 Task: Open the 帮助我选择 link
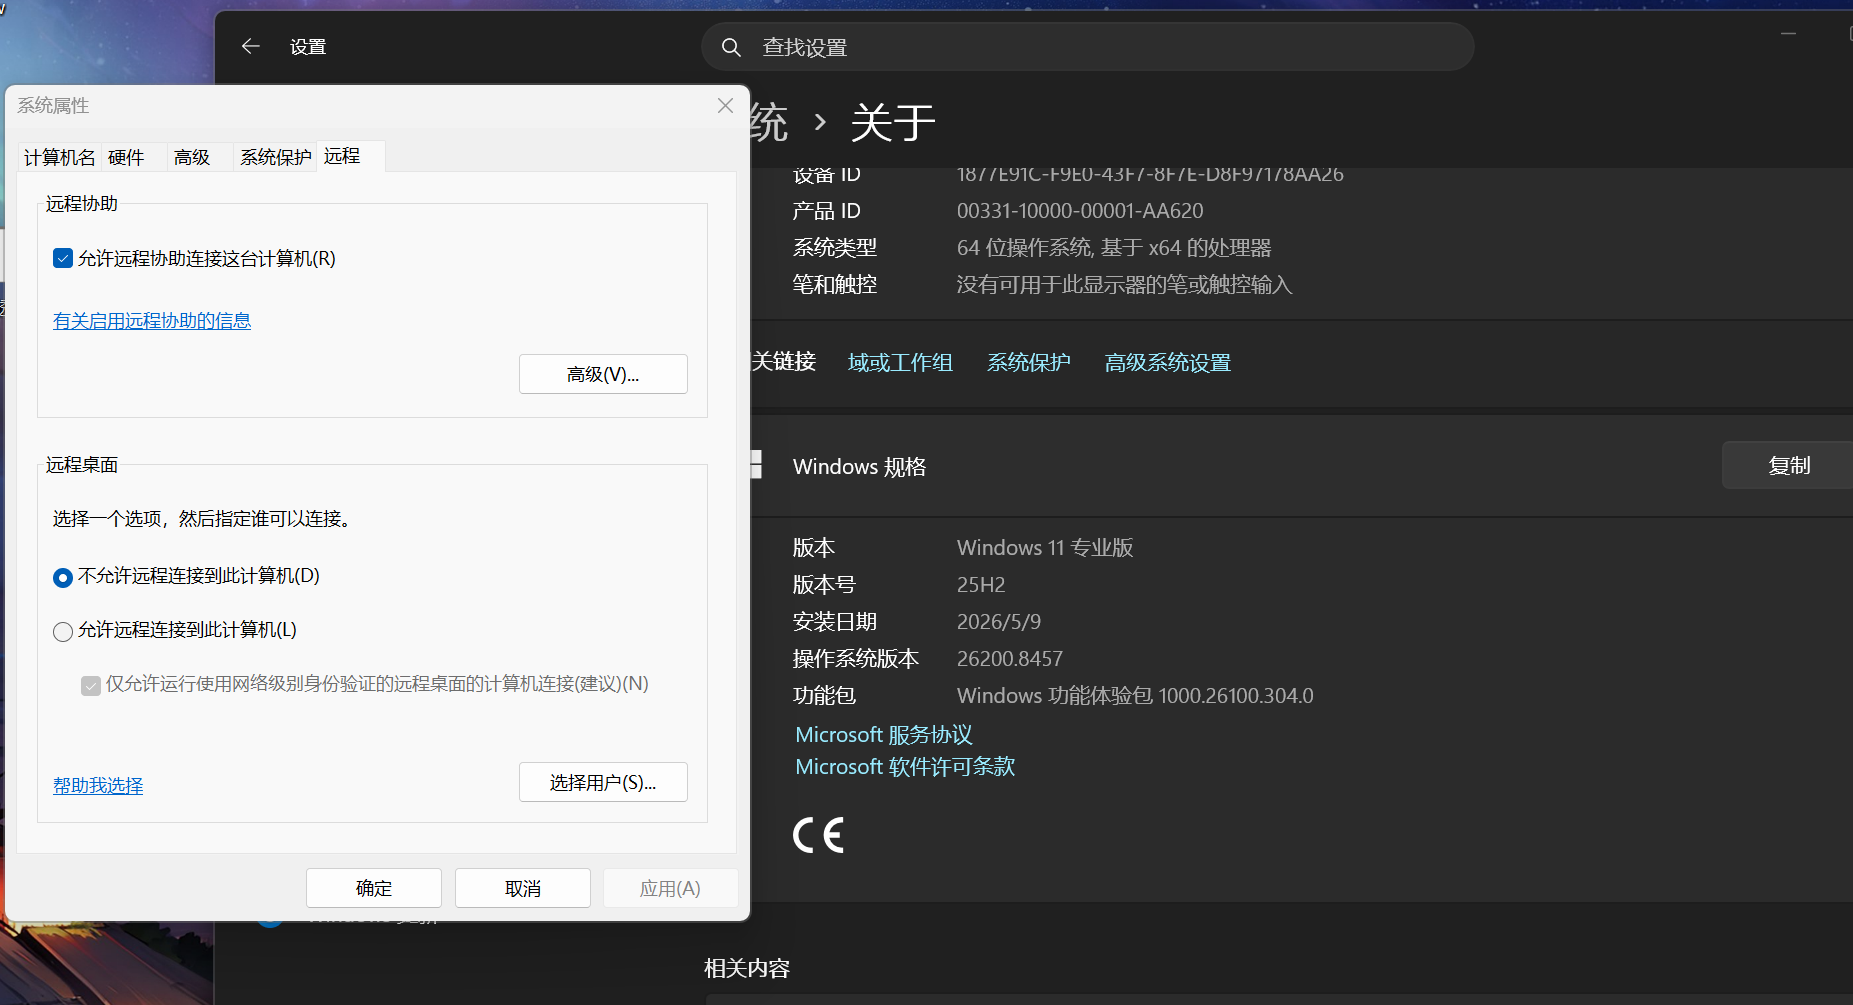pyautogui.click(x=98, y=786)
